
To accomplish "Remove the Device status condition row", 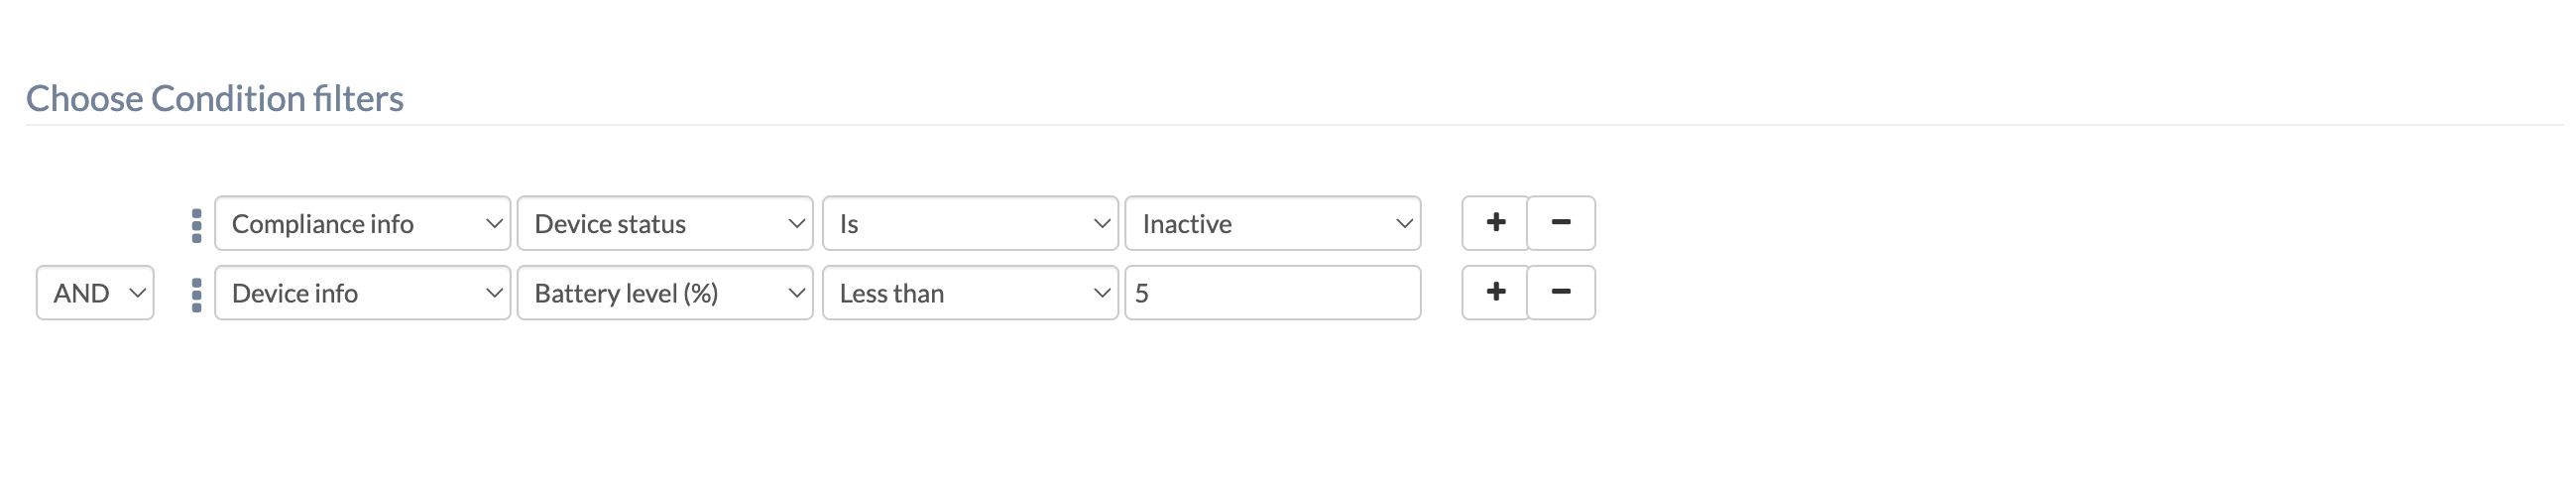I will (x=1560, y=223).
